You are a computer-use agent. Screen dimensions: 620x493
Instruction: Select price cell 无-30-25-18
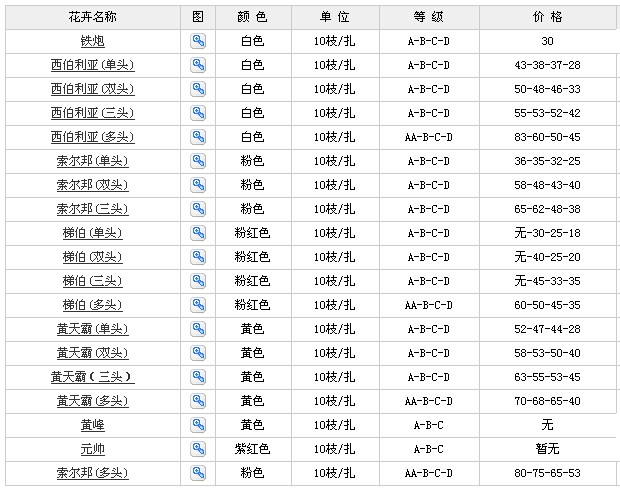(x=547, y=233)
